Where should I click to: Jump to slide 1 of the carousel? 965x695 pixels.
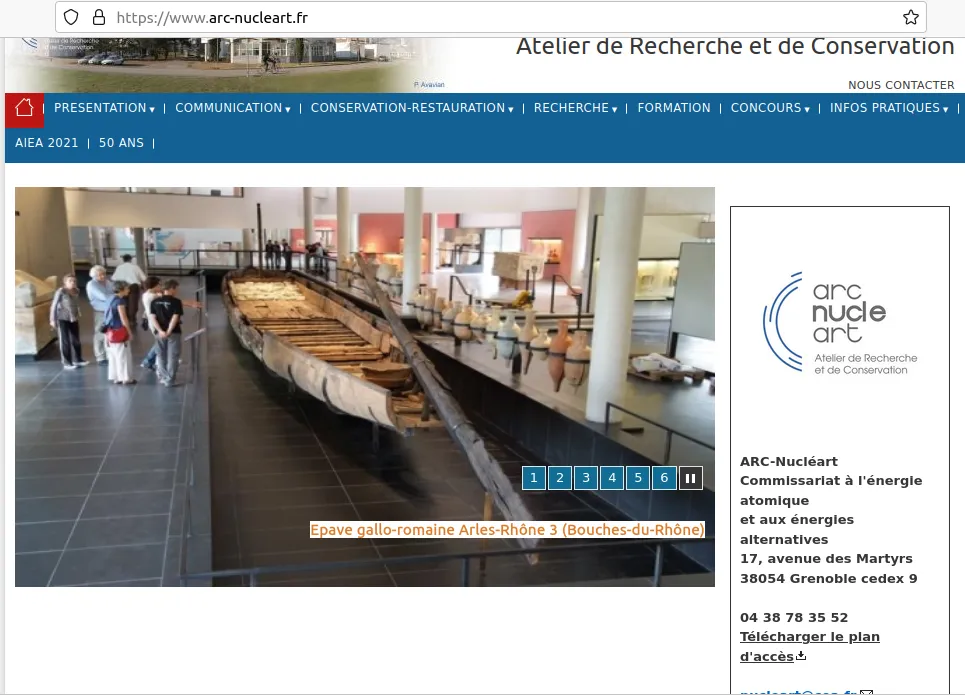(x=534, y=478)
